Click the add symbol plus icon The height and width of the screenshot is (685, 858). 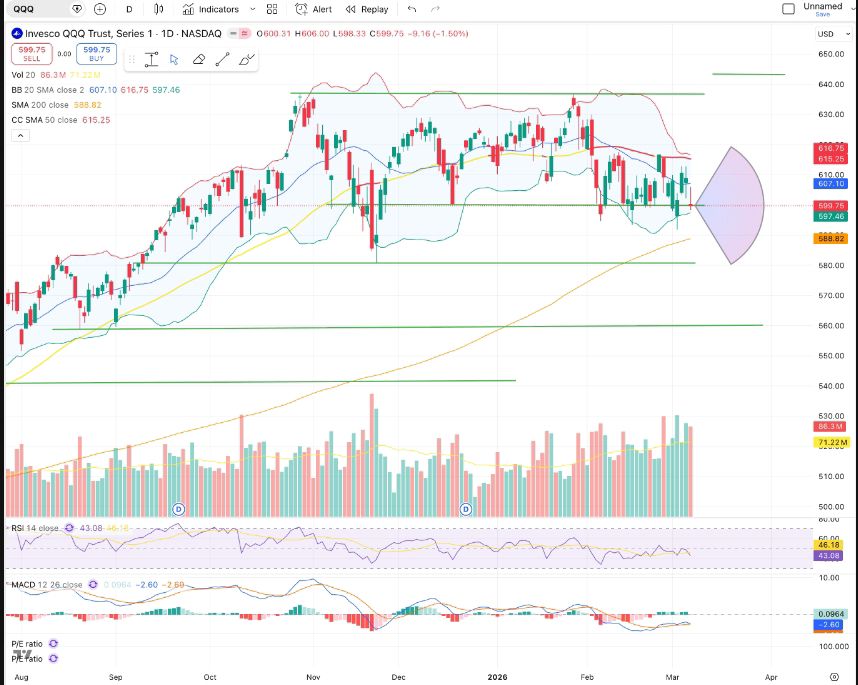click(99, 9)
